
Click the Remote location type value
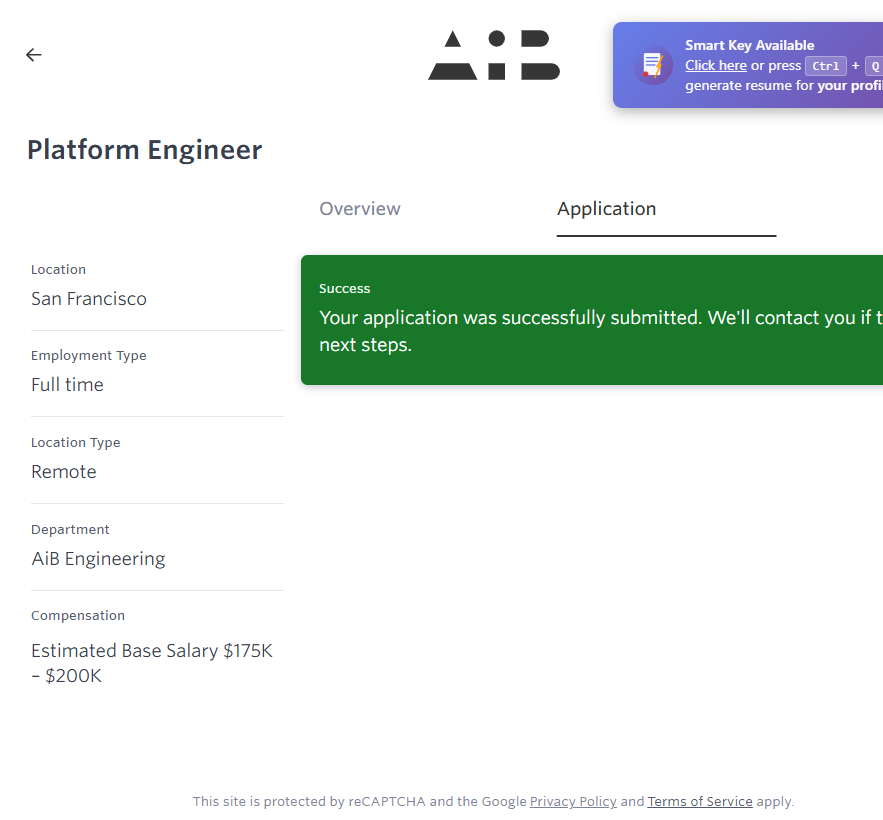point(64,472)
